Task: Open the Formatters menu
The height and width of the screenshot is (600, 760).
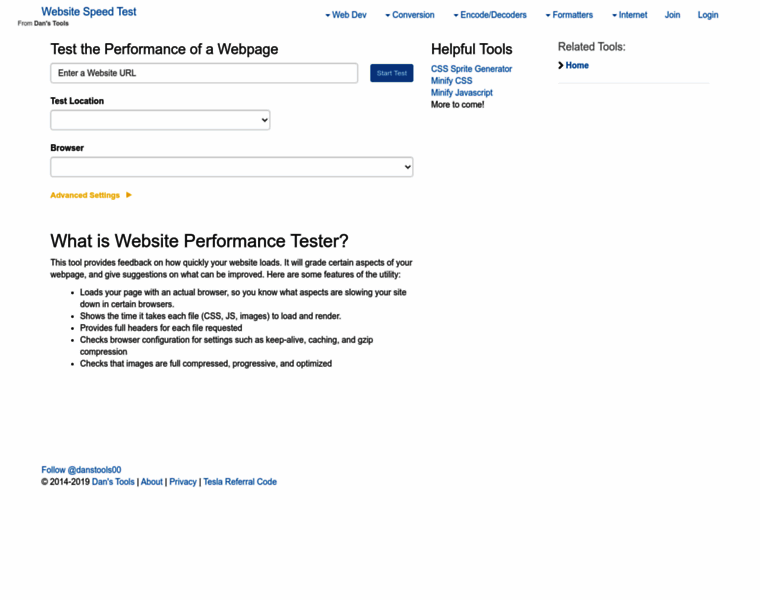Action: [569, 15]
